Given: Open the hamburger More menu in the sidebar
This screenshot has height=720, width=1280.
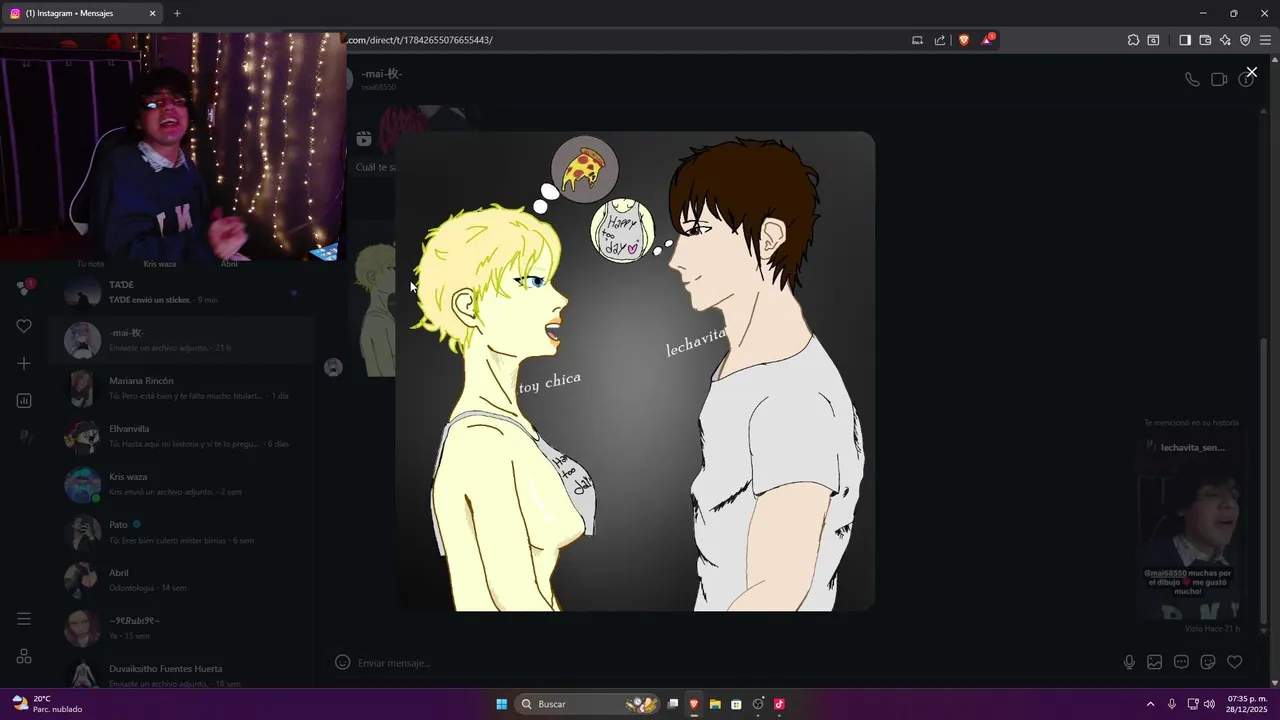Looking at the screenshot, I should pyautogui.click(x=24, y=619).
